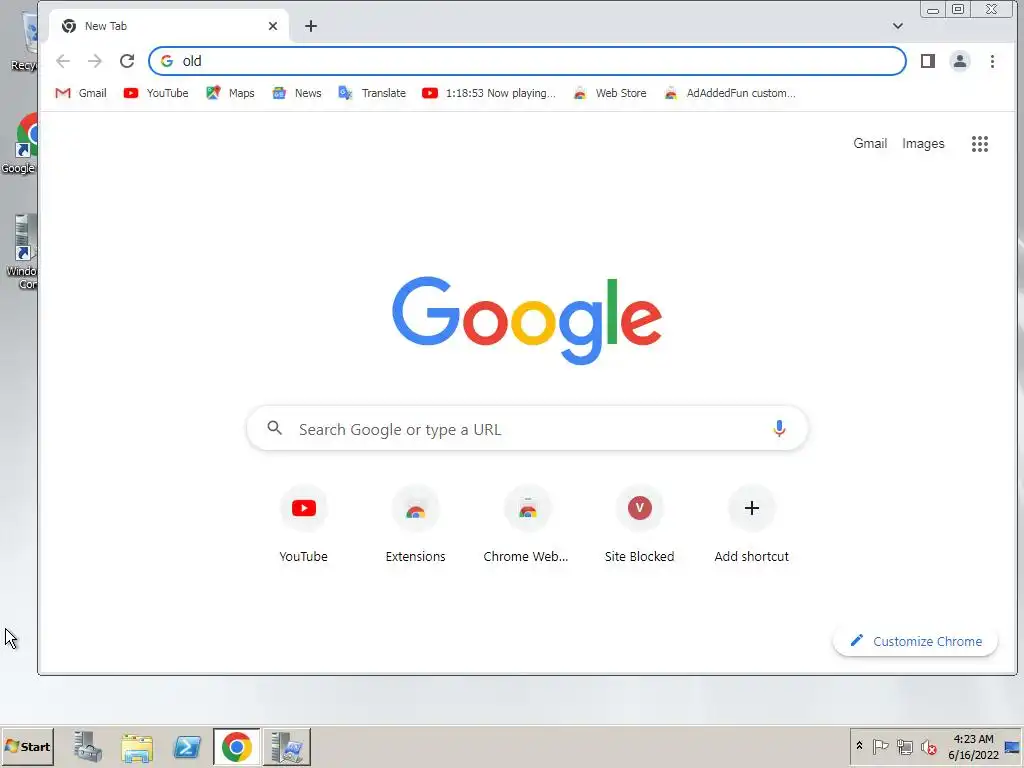Click the address bar containing 'old'
Screen dimensions: 1024x768
point(527,61)
